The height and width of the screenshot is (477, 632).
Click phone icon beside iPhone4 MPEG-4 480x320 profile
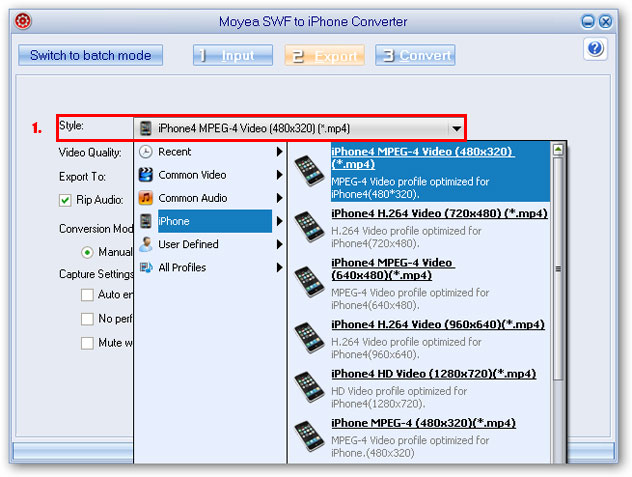pyautogui.click(x=309, y=171)
